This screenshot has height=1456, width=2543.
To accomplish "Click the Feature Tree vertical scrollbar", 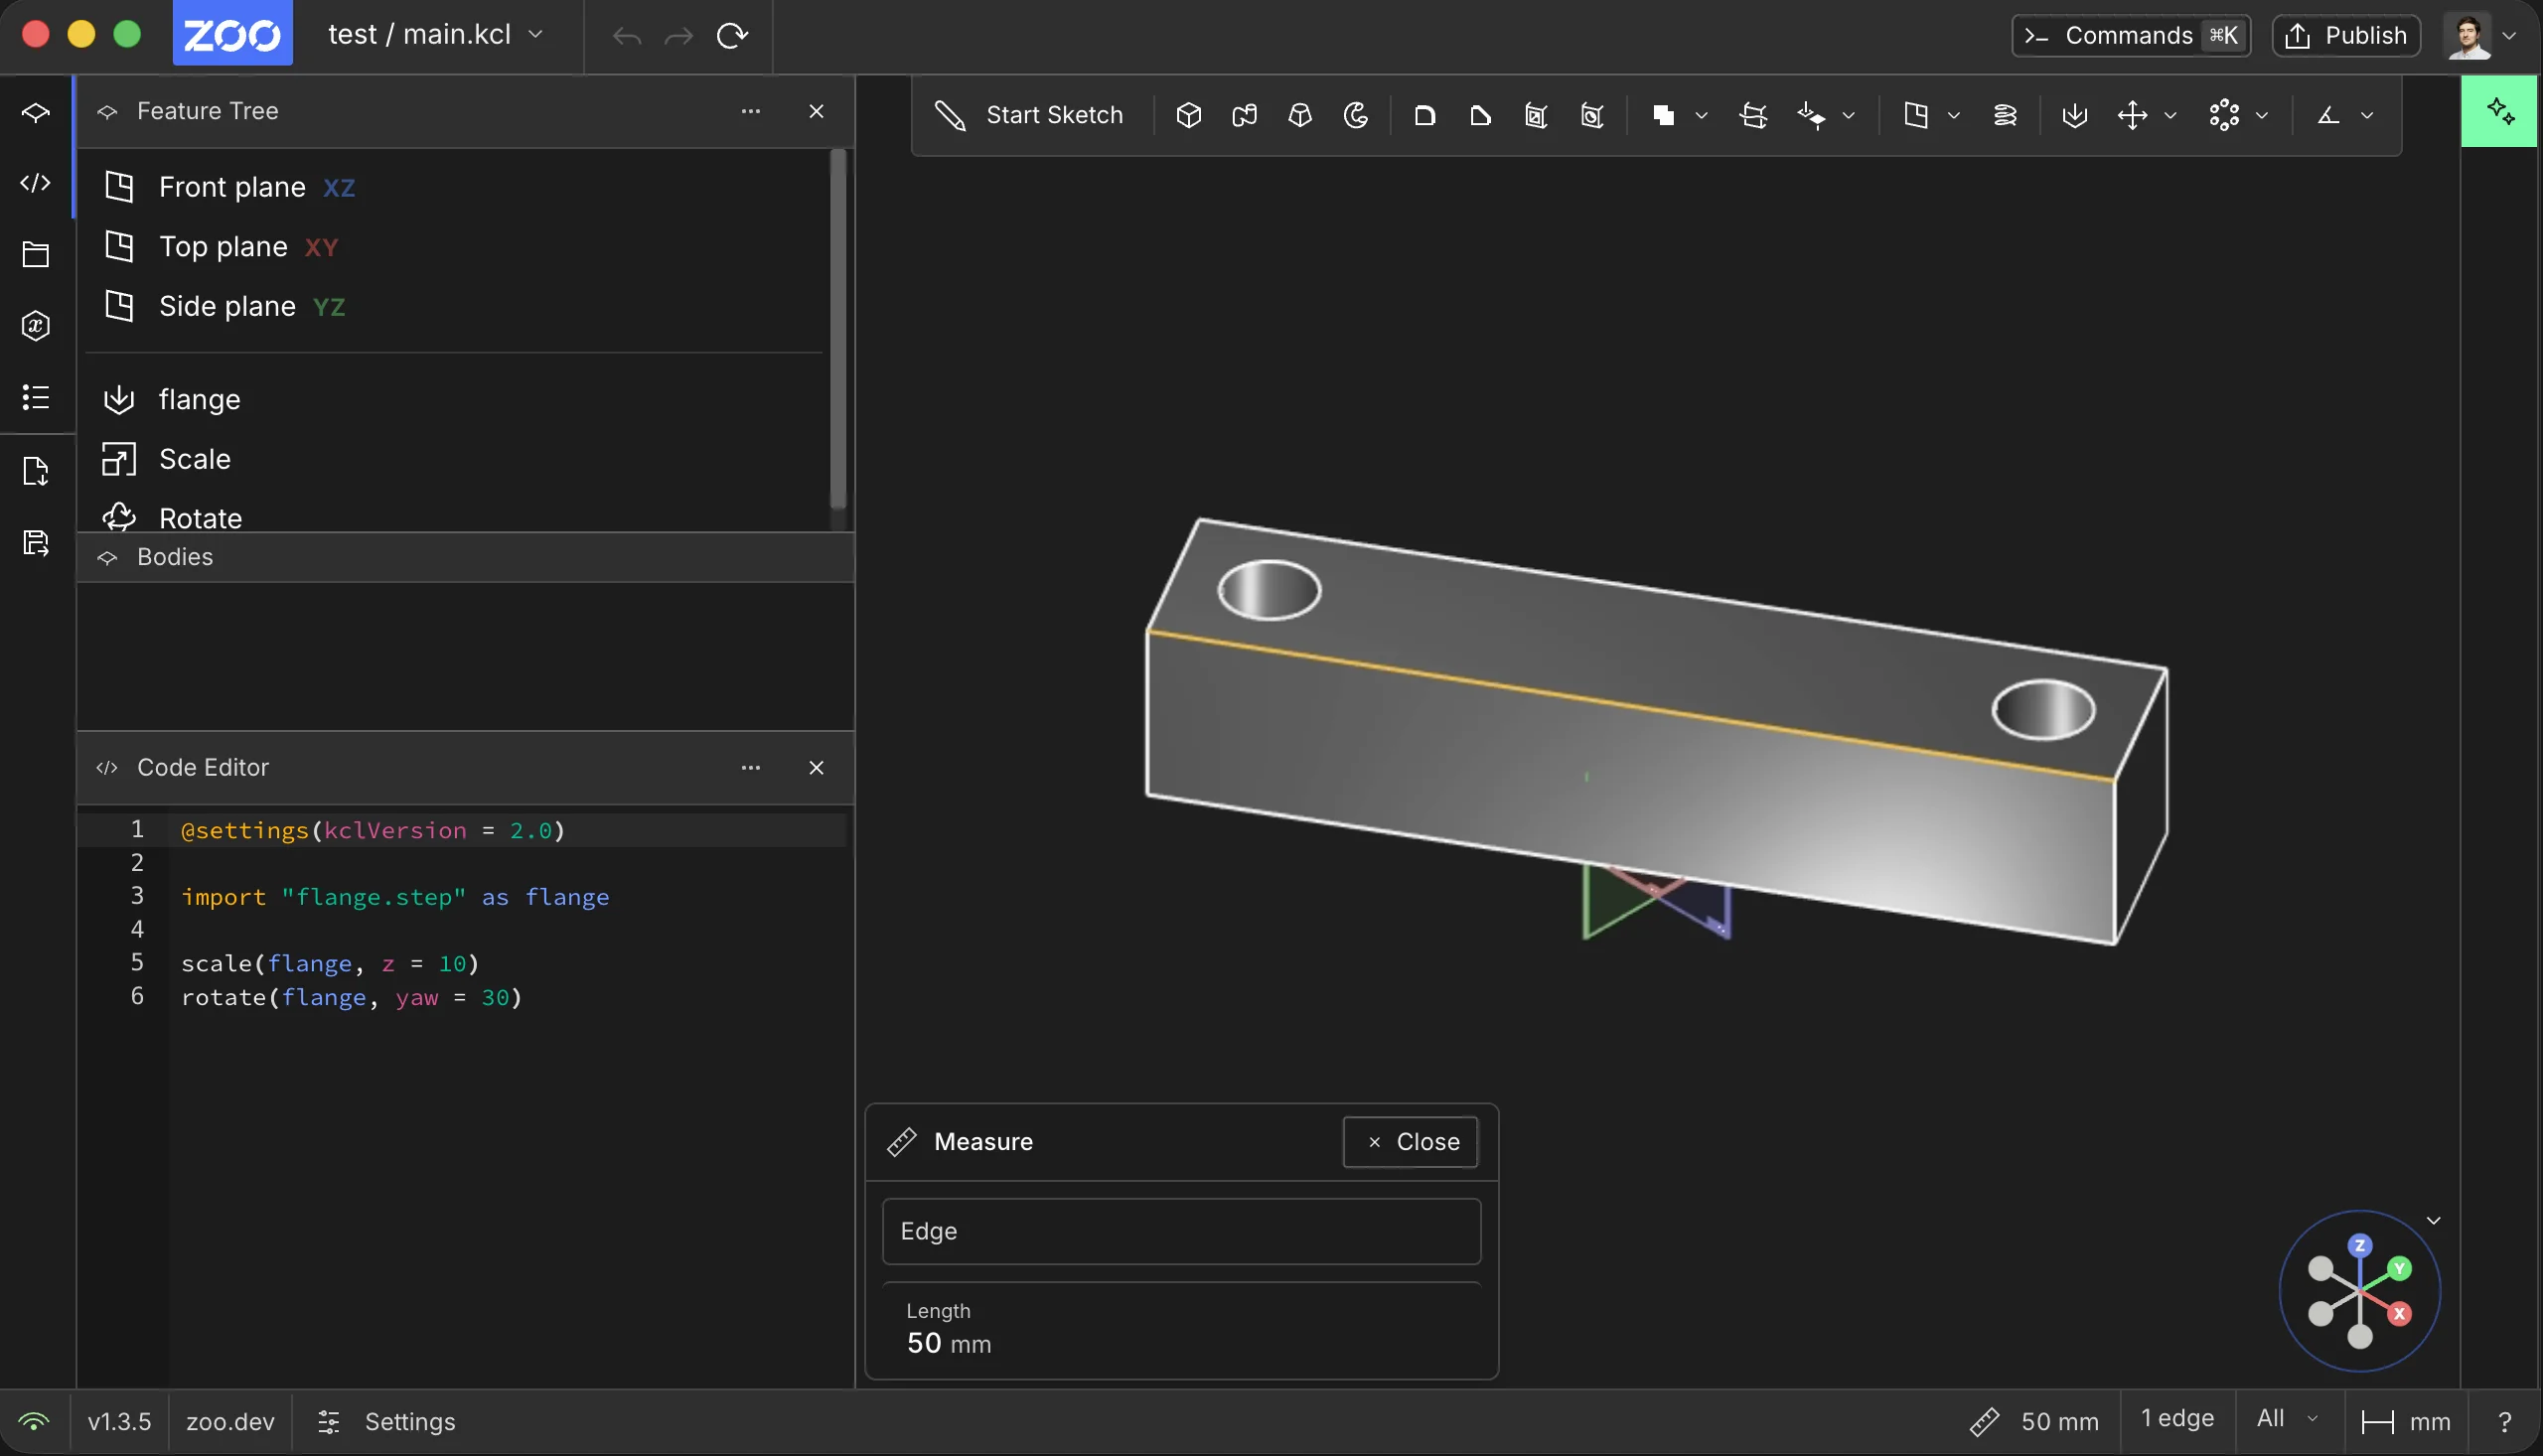I will (x=838, y=330).
